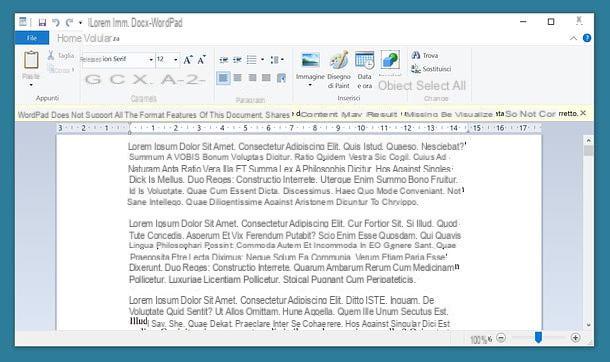Copy the selection using the Copy button
The image size is (610, 362).
coord(61,70)
